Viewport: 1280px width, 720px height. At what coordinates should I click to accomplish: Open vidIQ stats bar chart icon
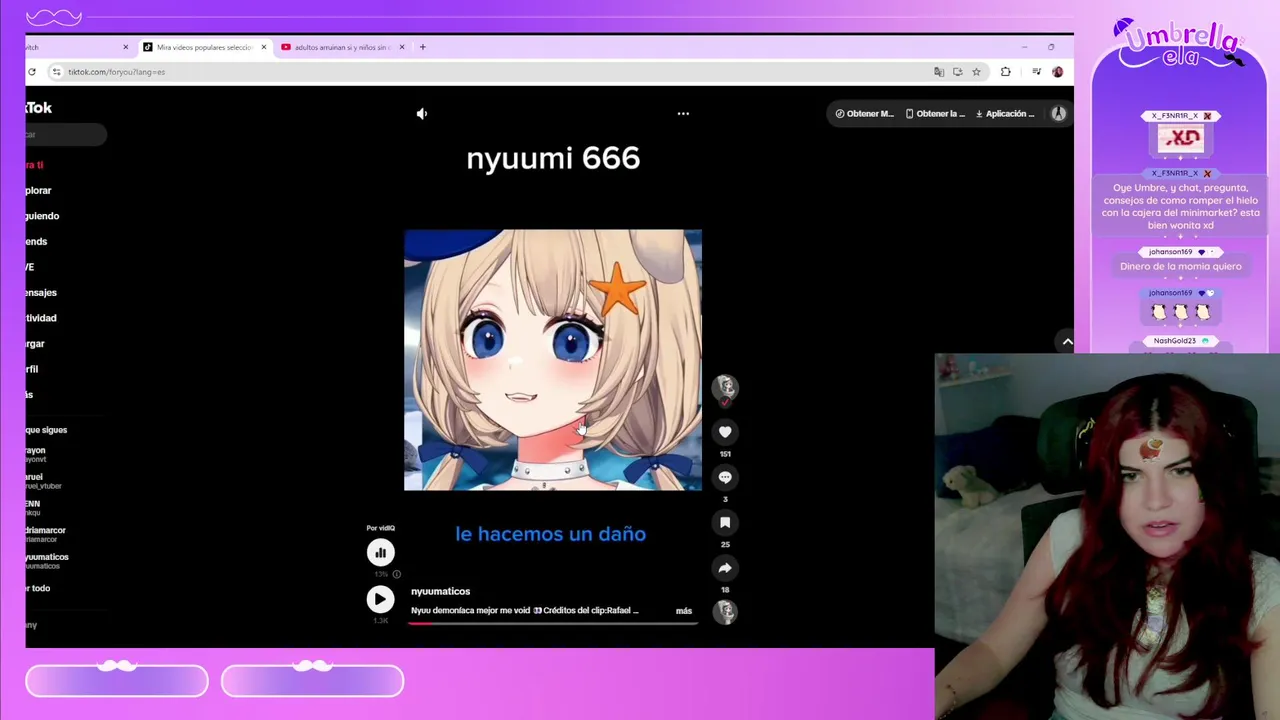coord(380,553)
